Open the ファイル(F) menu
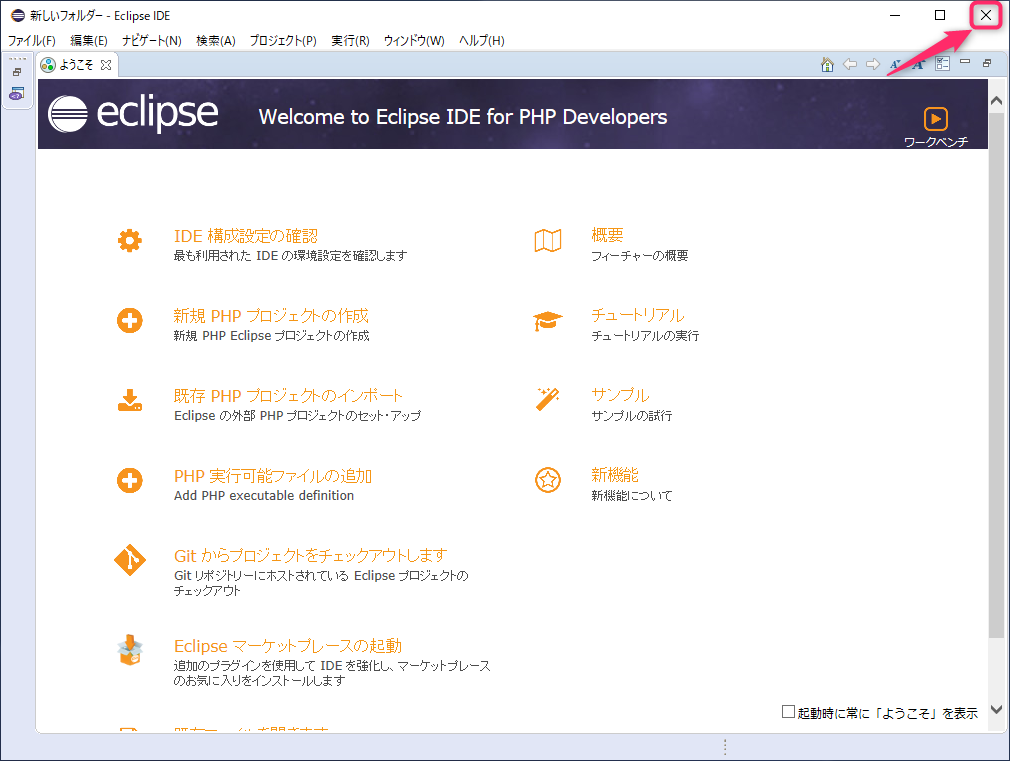This screenshot has width=1010, height=761. pos(32,41)
